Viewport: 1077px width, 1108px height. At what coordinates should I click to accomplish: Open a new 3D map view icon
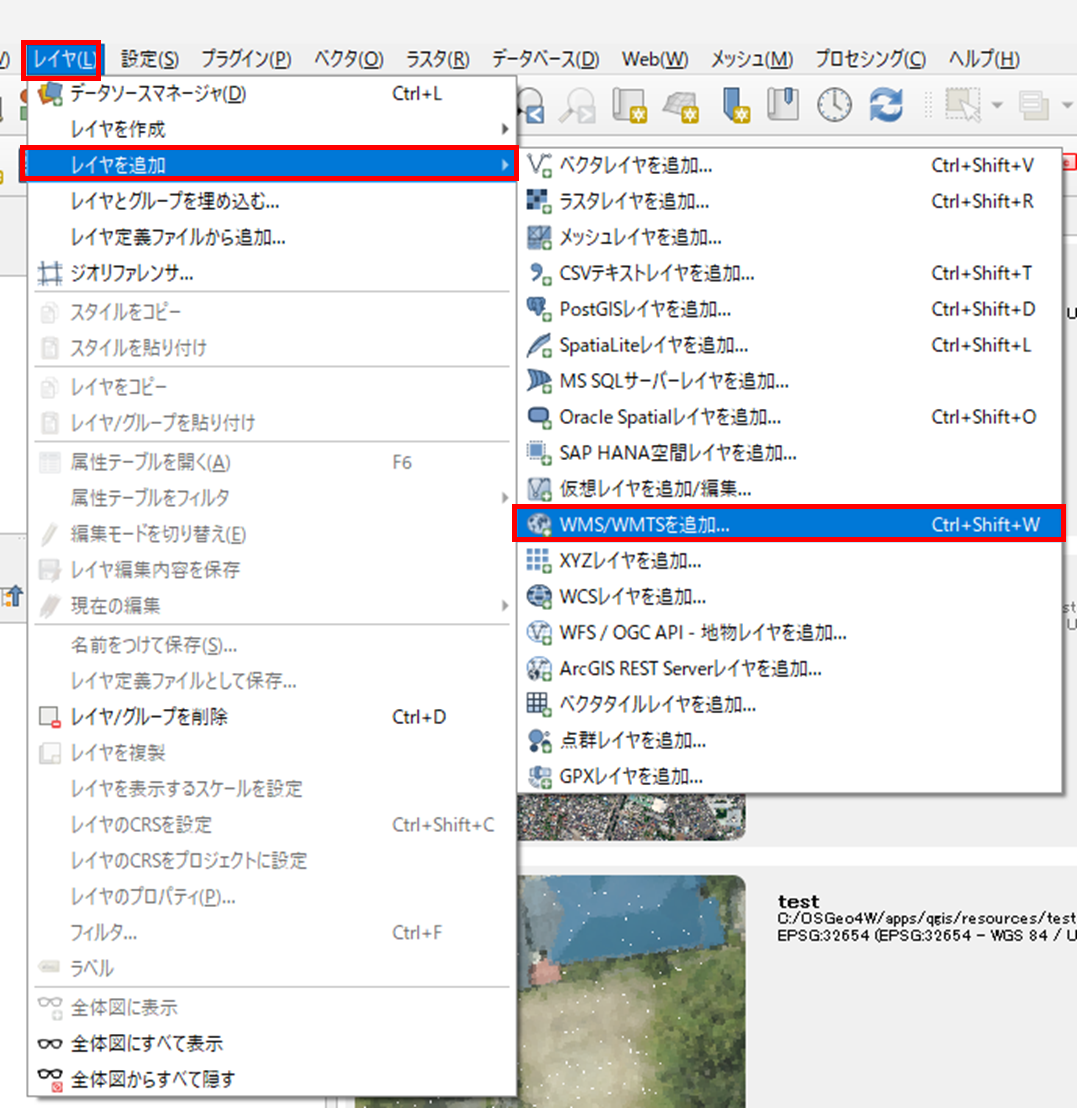678,105
